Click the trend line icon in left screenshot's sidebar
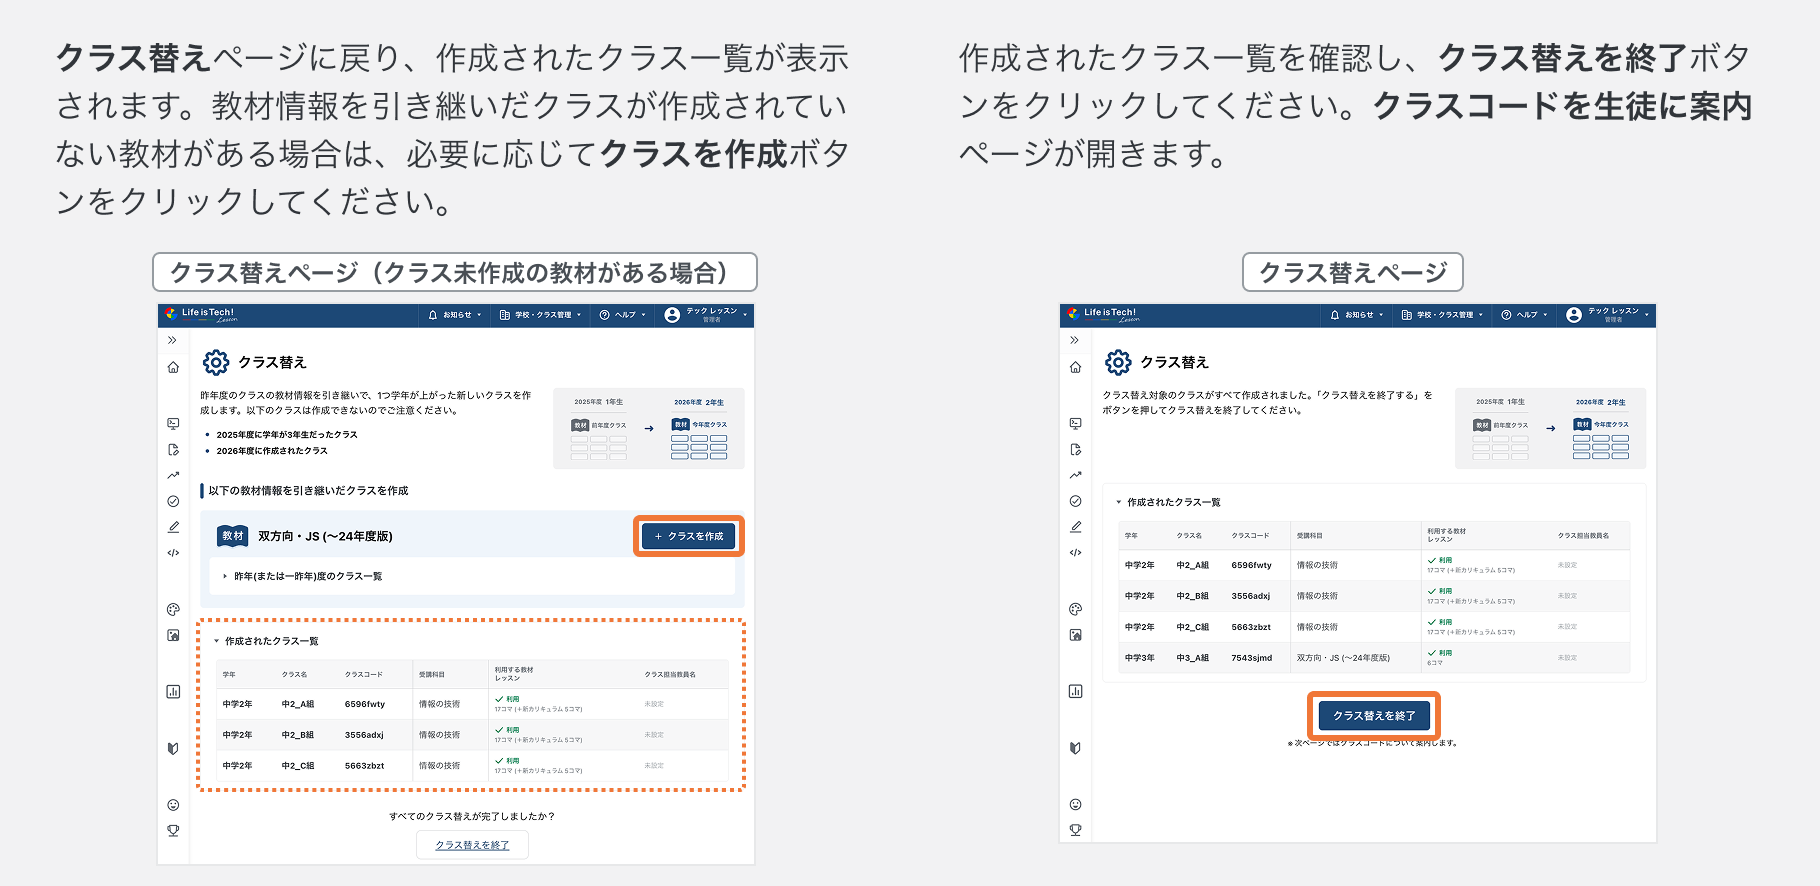 pos(173,475)
